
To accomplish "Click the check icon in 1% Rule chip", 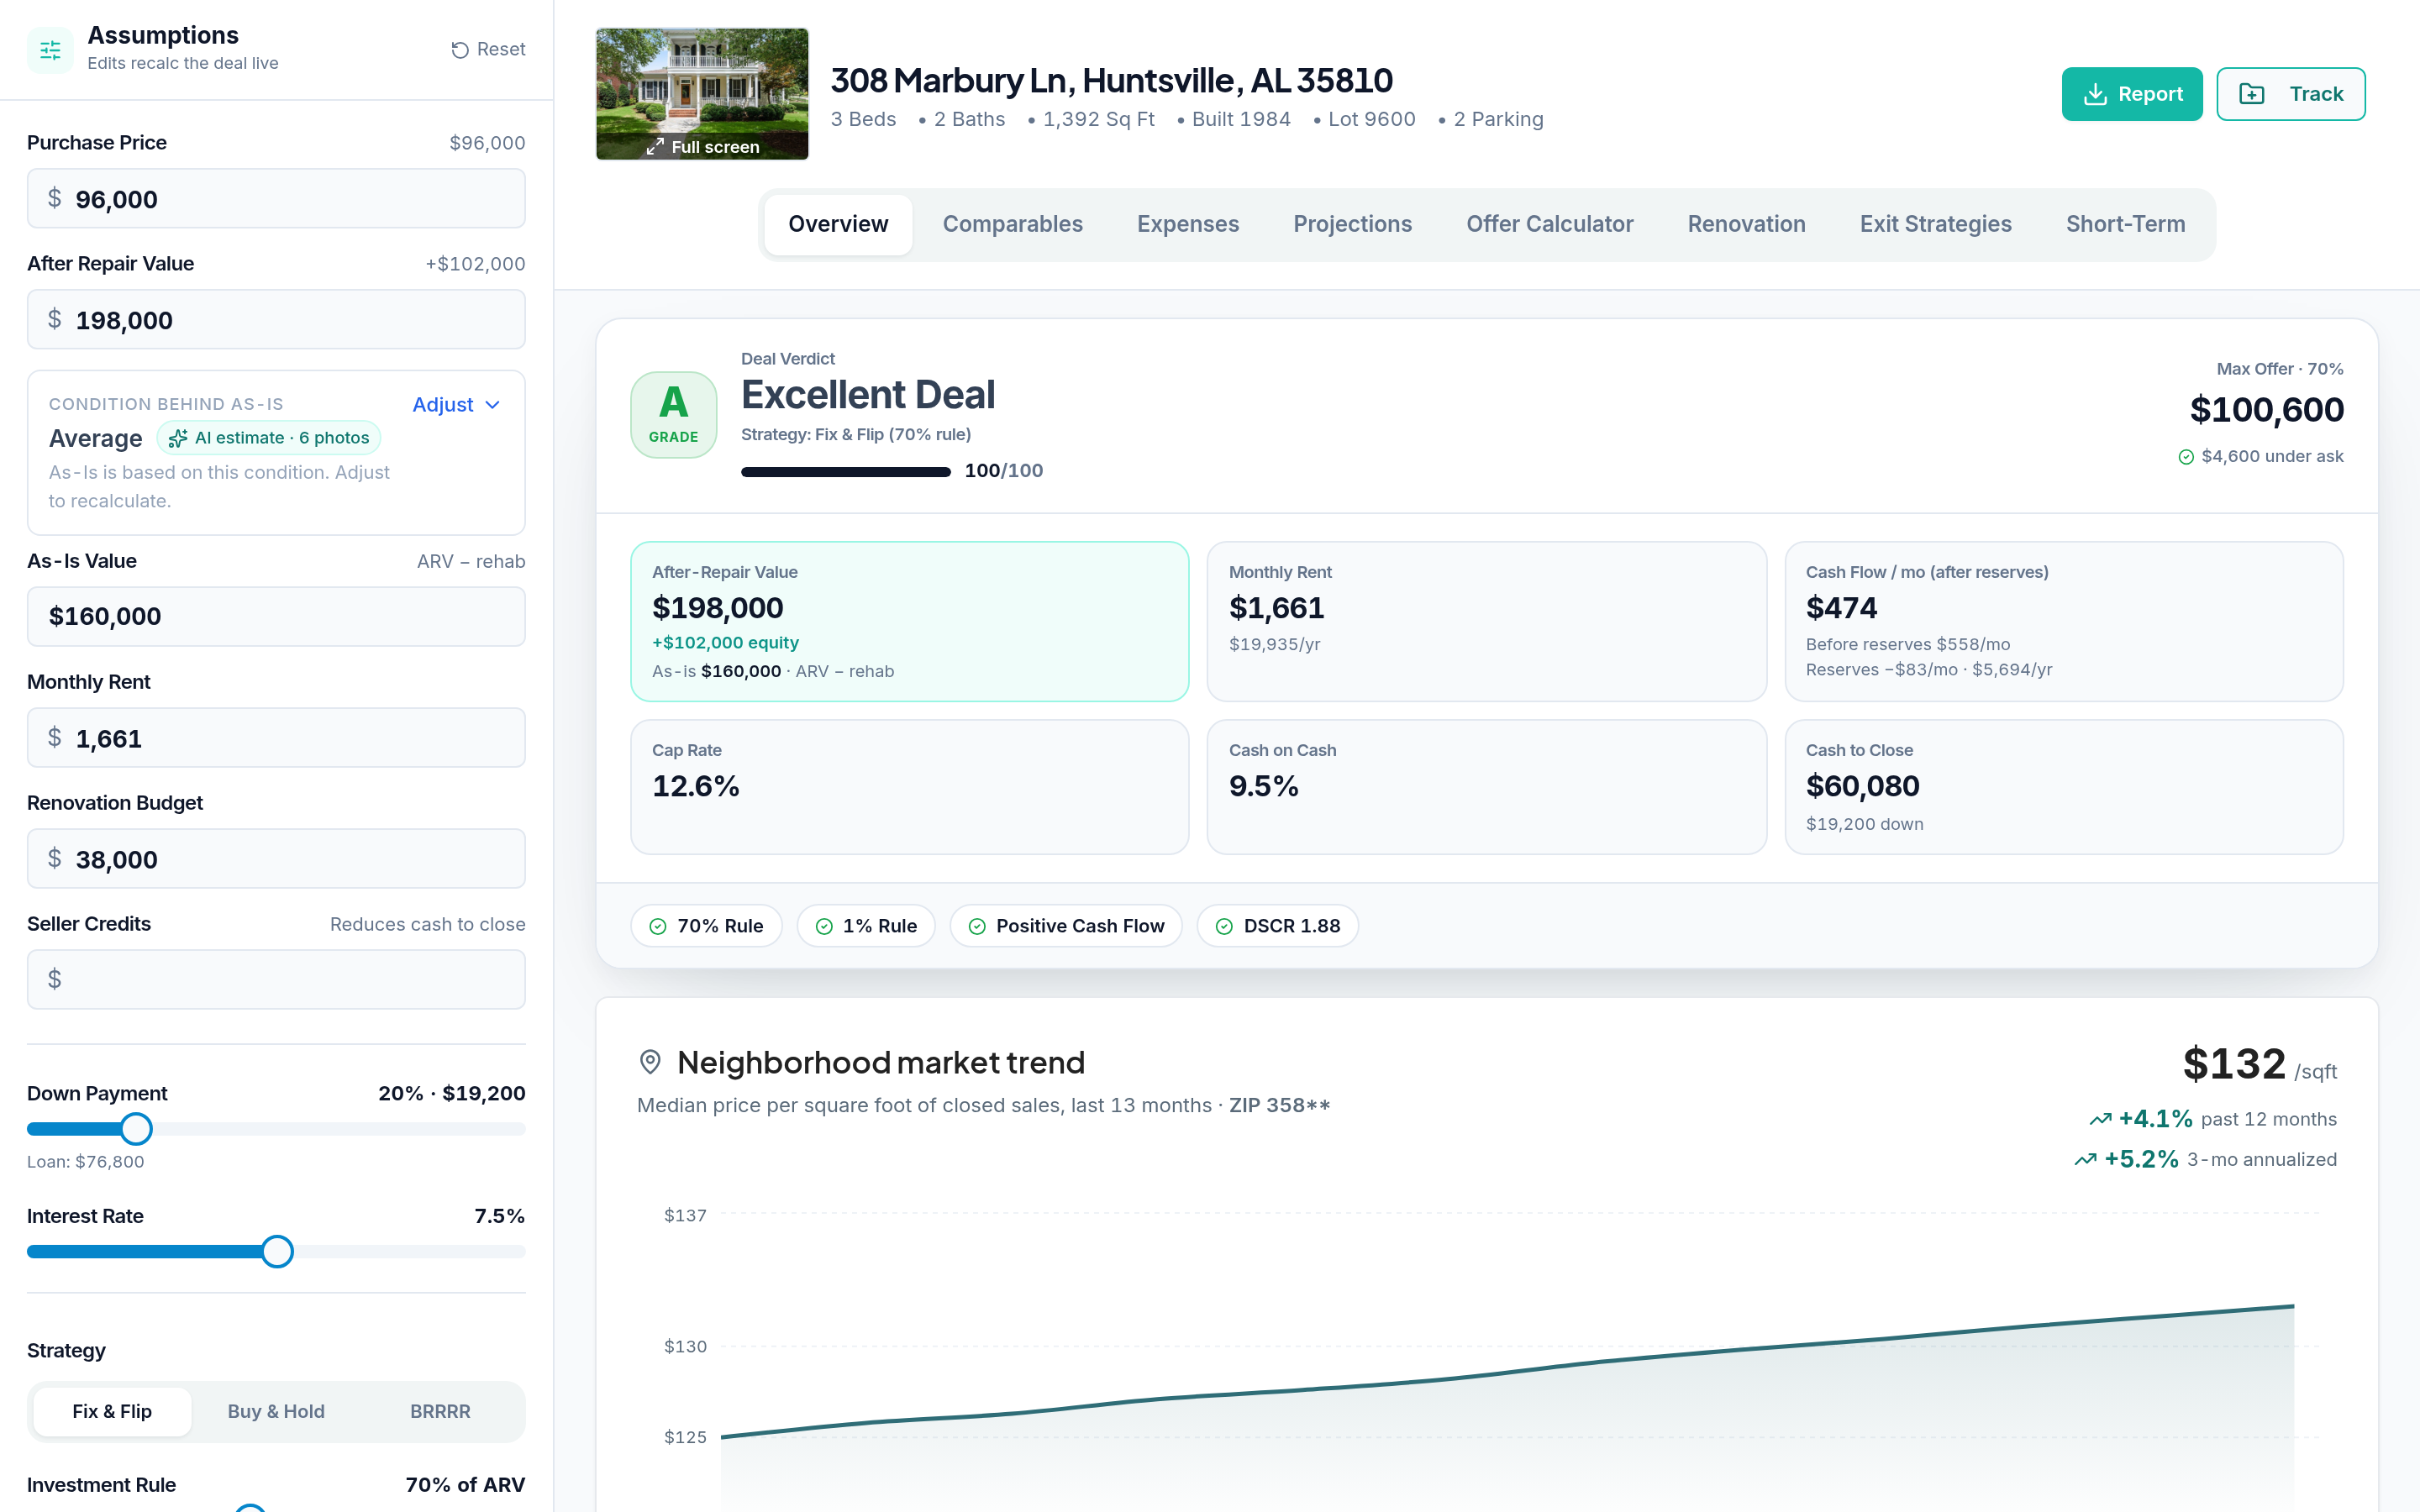I will pos(824,927).
